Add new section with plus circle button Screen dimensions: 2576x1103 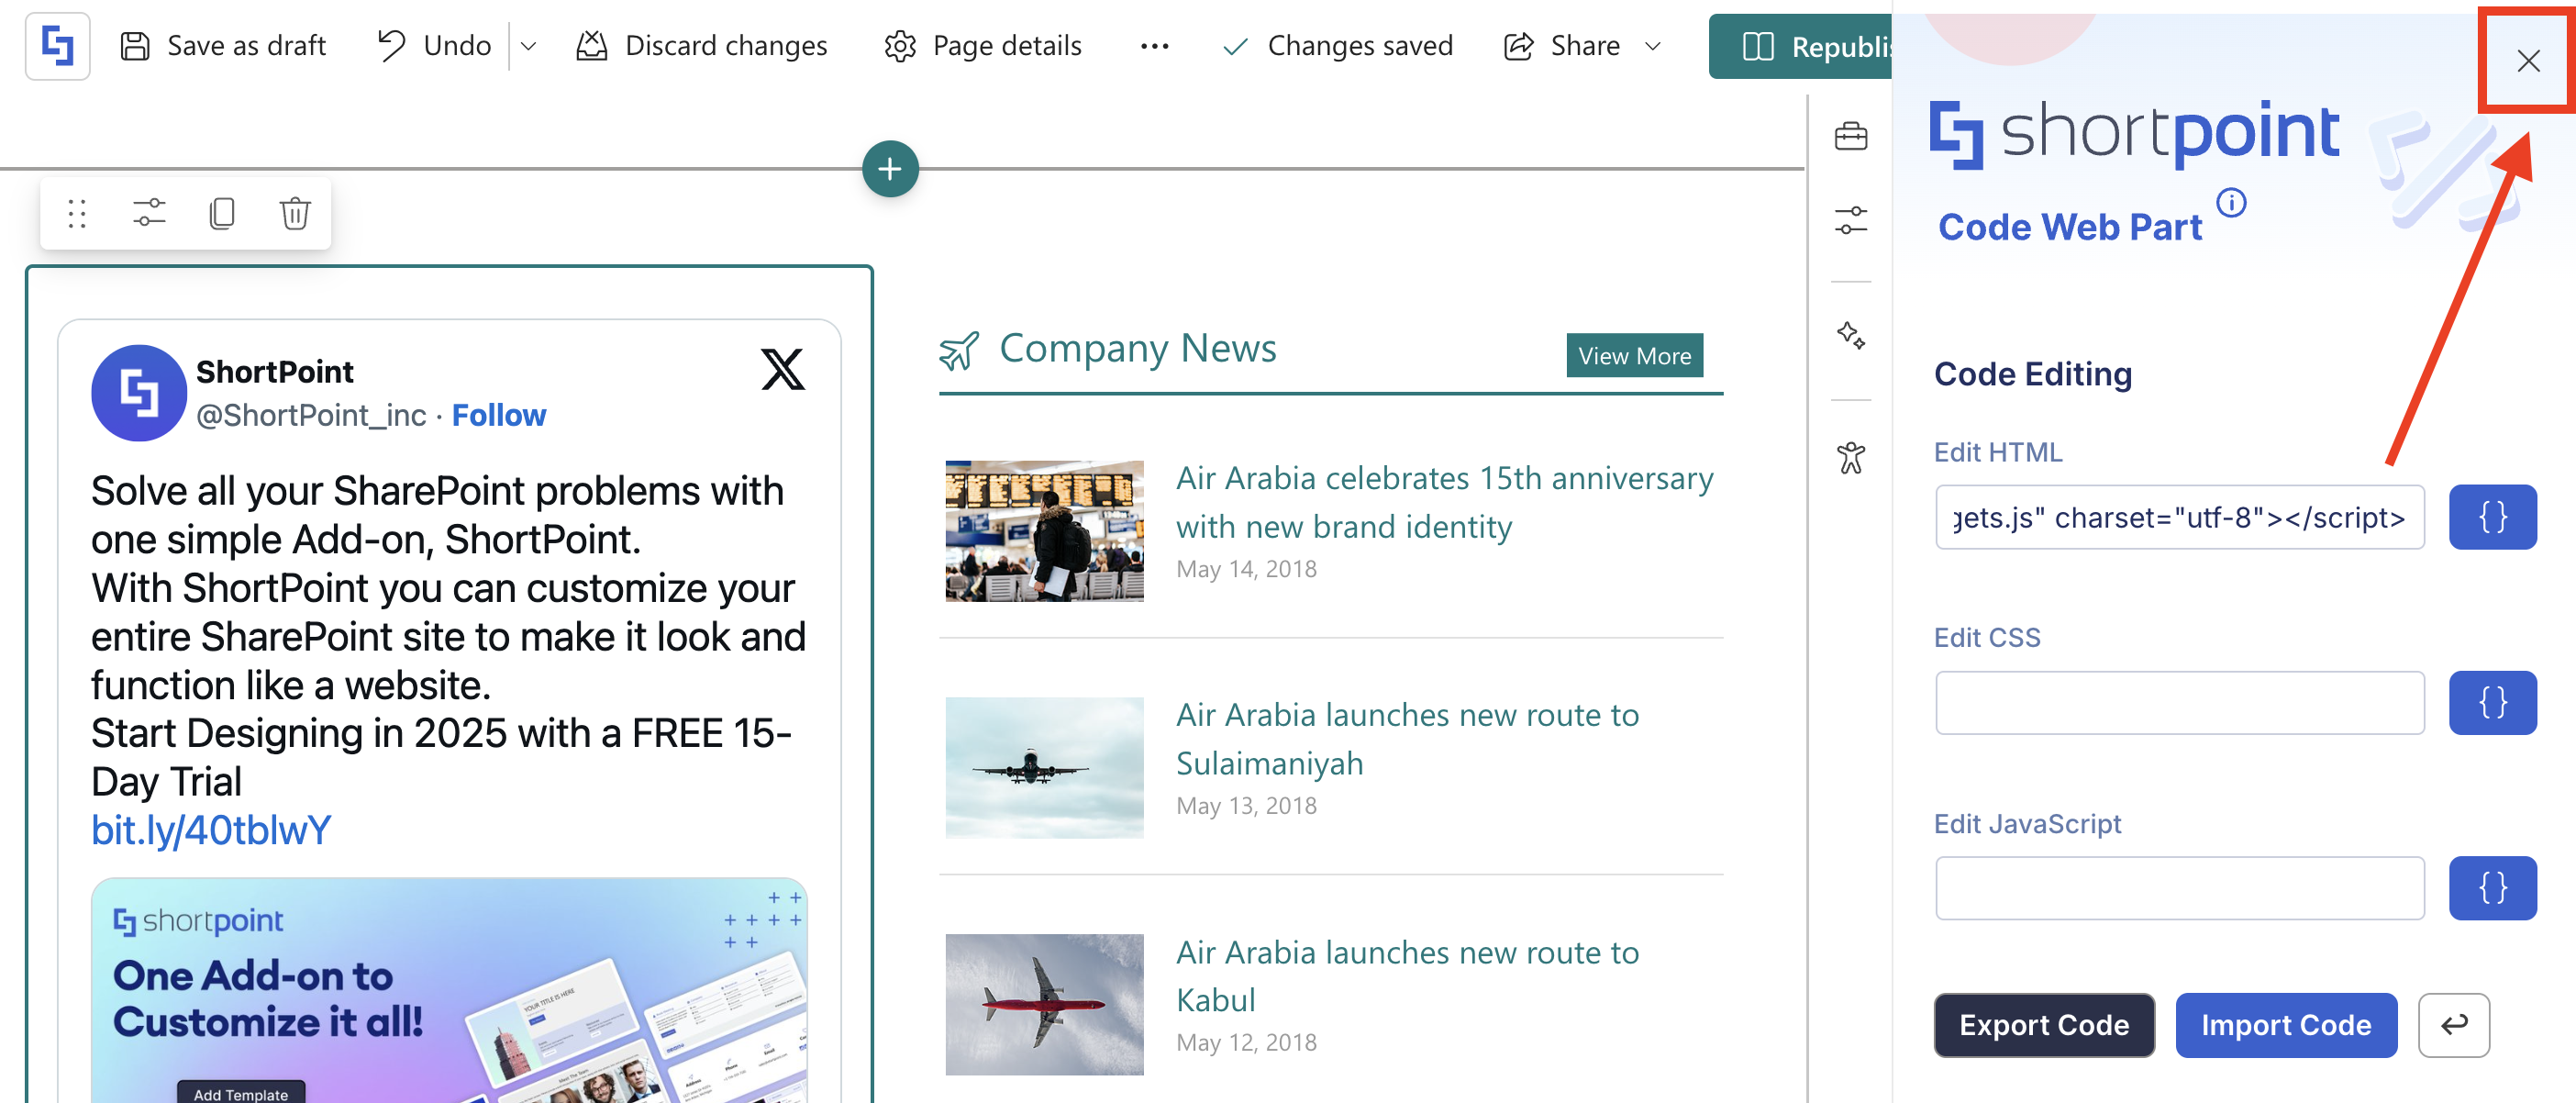click(x=889, y=169)
